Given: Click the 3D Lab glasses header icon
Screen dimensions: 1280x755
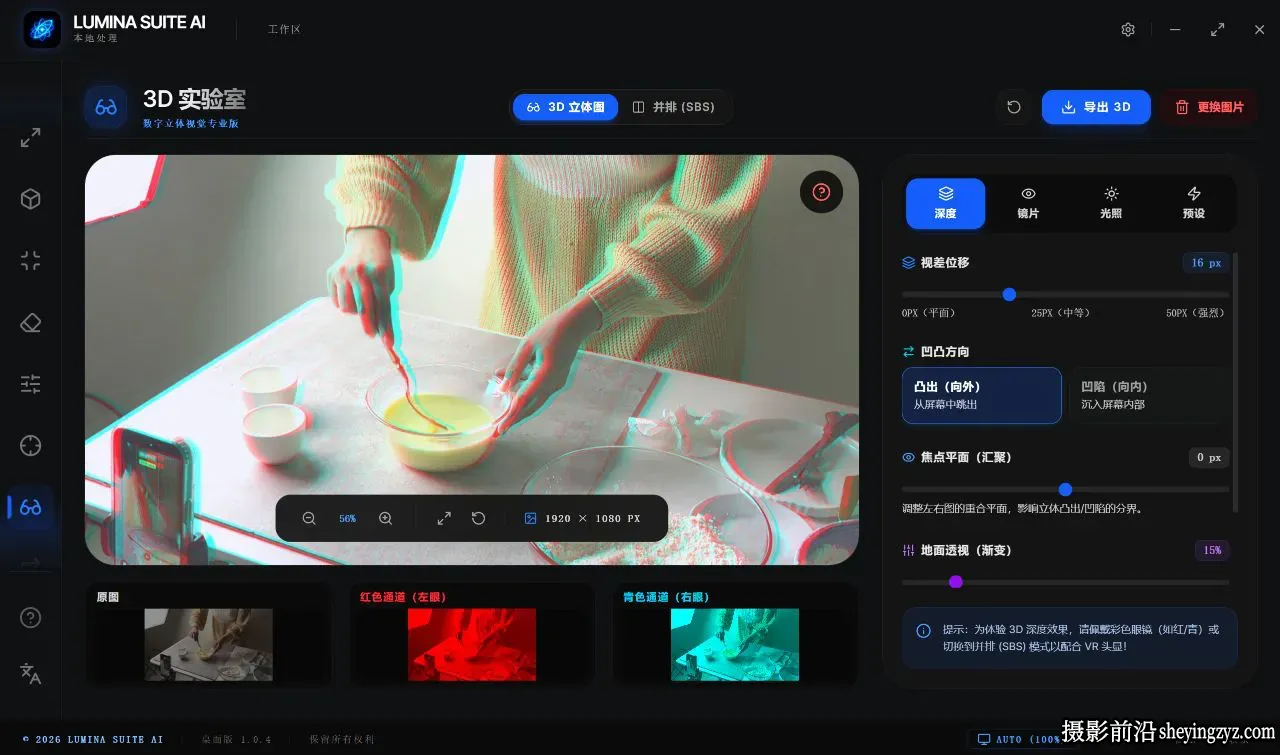Looking at the screenshot, I should pos(105,107).
